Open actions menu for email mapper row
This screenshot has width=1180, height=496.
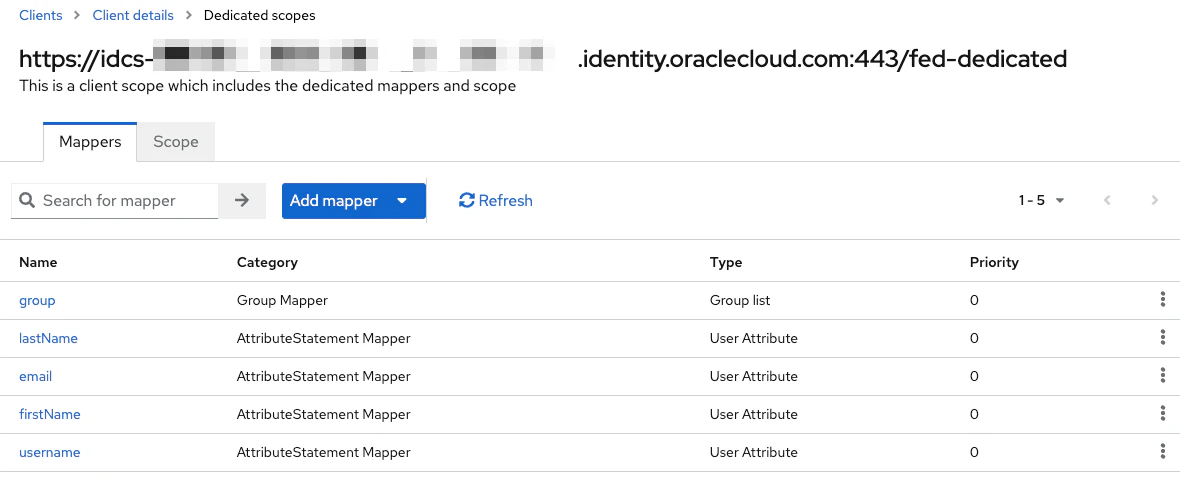click(1163, 376)
